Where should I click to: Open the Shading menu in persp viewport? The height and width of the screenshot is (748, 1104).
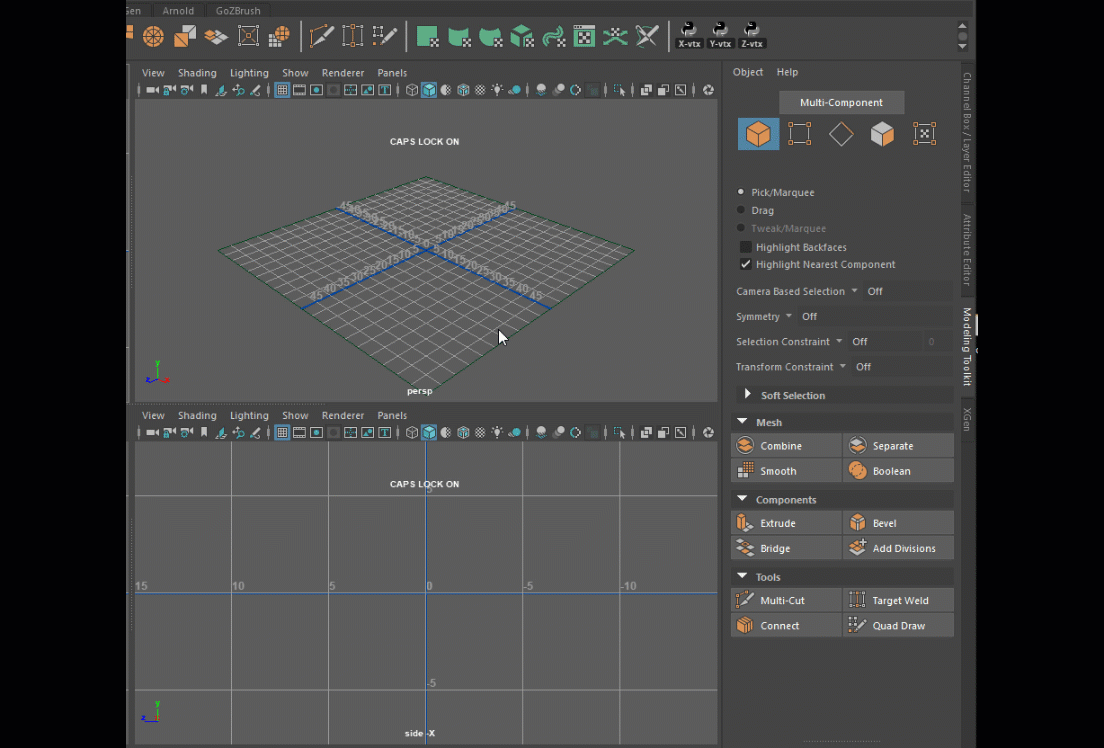point(197,73)
